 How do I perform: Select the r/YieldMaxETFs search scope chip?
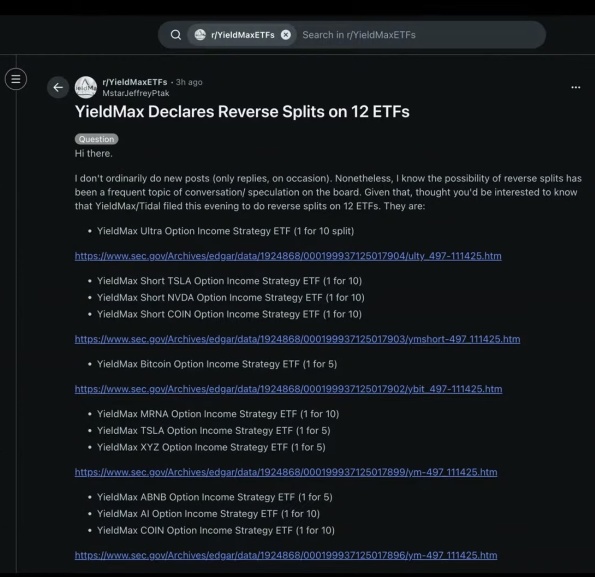tap(242, 35)
